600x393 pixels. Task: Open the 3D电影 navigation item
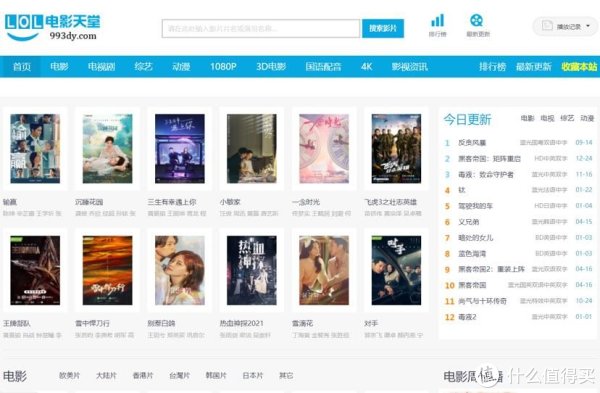271,67
